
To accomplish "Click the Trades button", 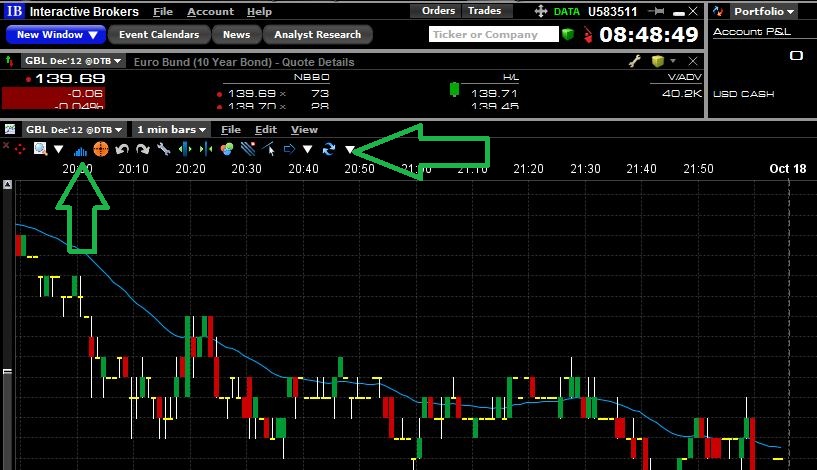I will (485, 11).
